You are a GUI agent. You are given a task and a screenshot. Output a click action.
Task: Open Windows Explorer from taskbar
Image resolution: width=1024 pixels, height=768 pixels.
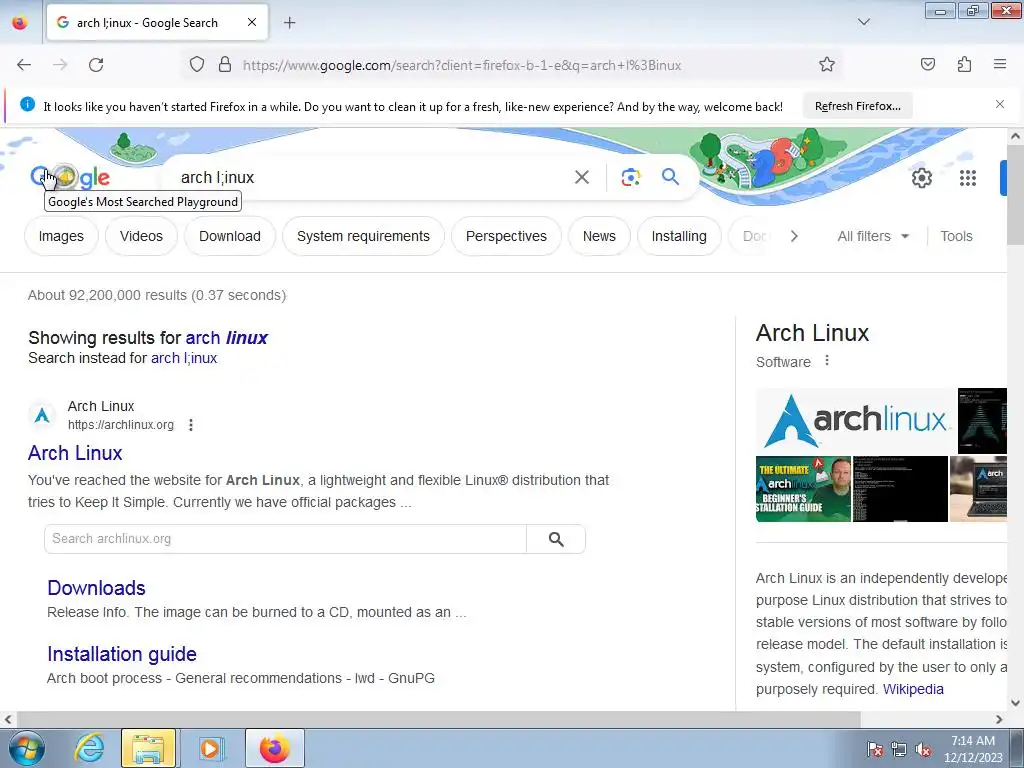click(148, 748)
